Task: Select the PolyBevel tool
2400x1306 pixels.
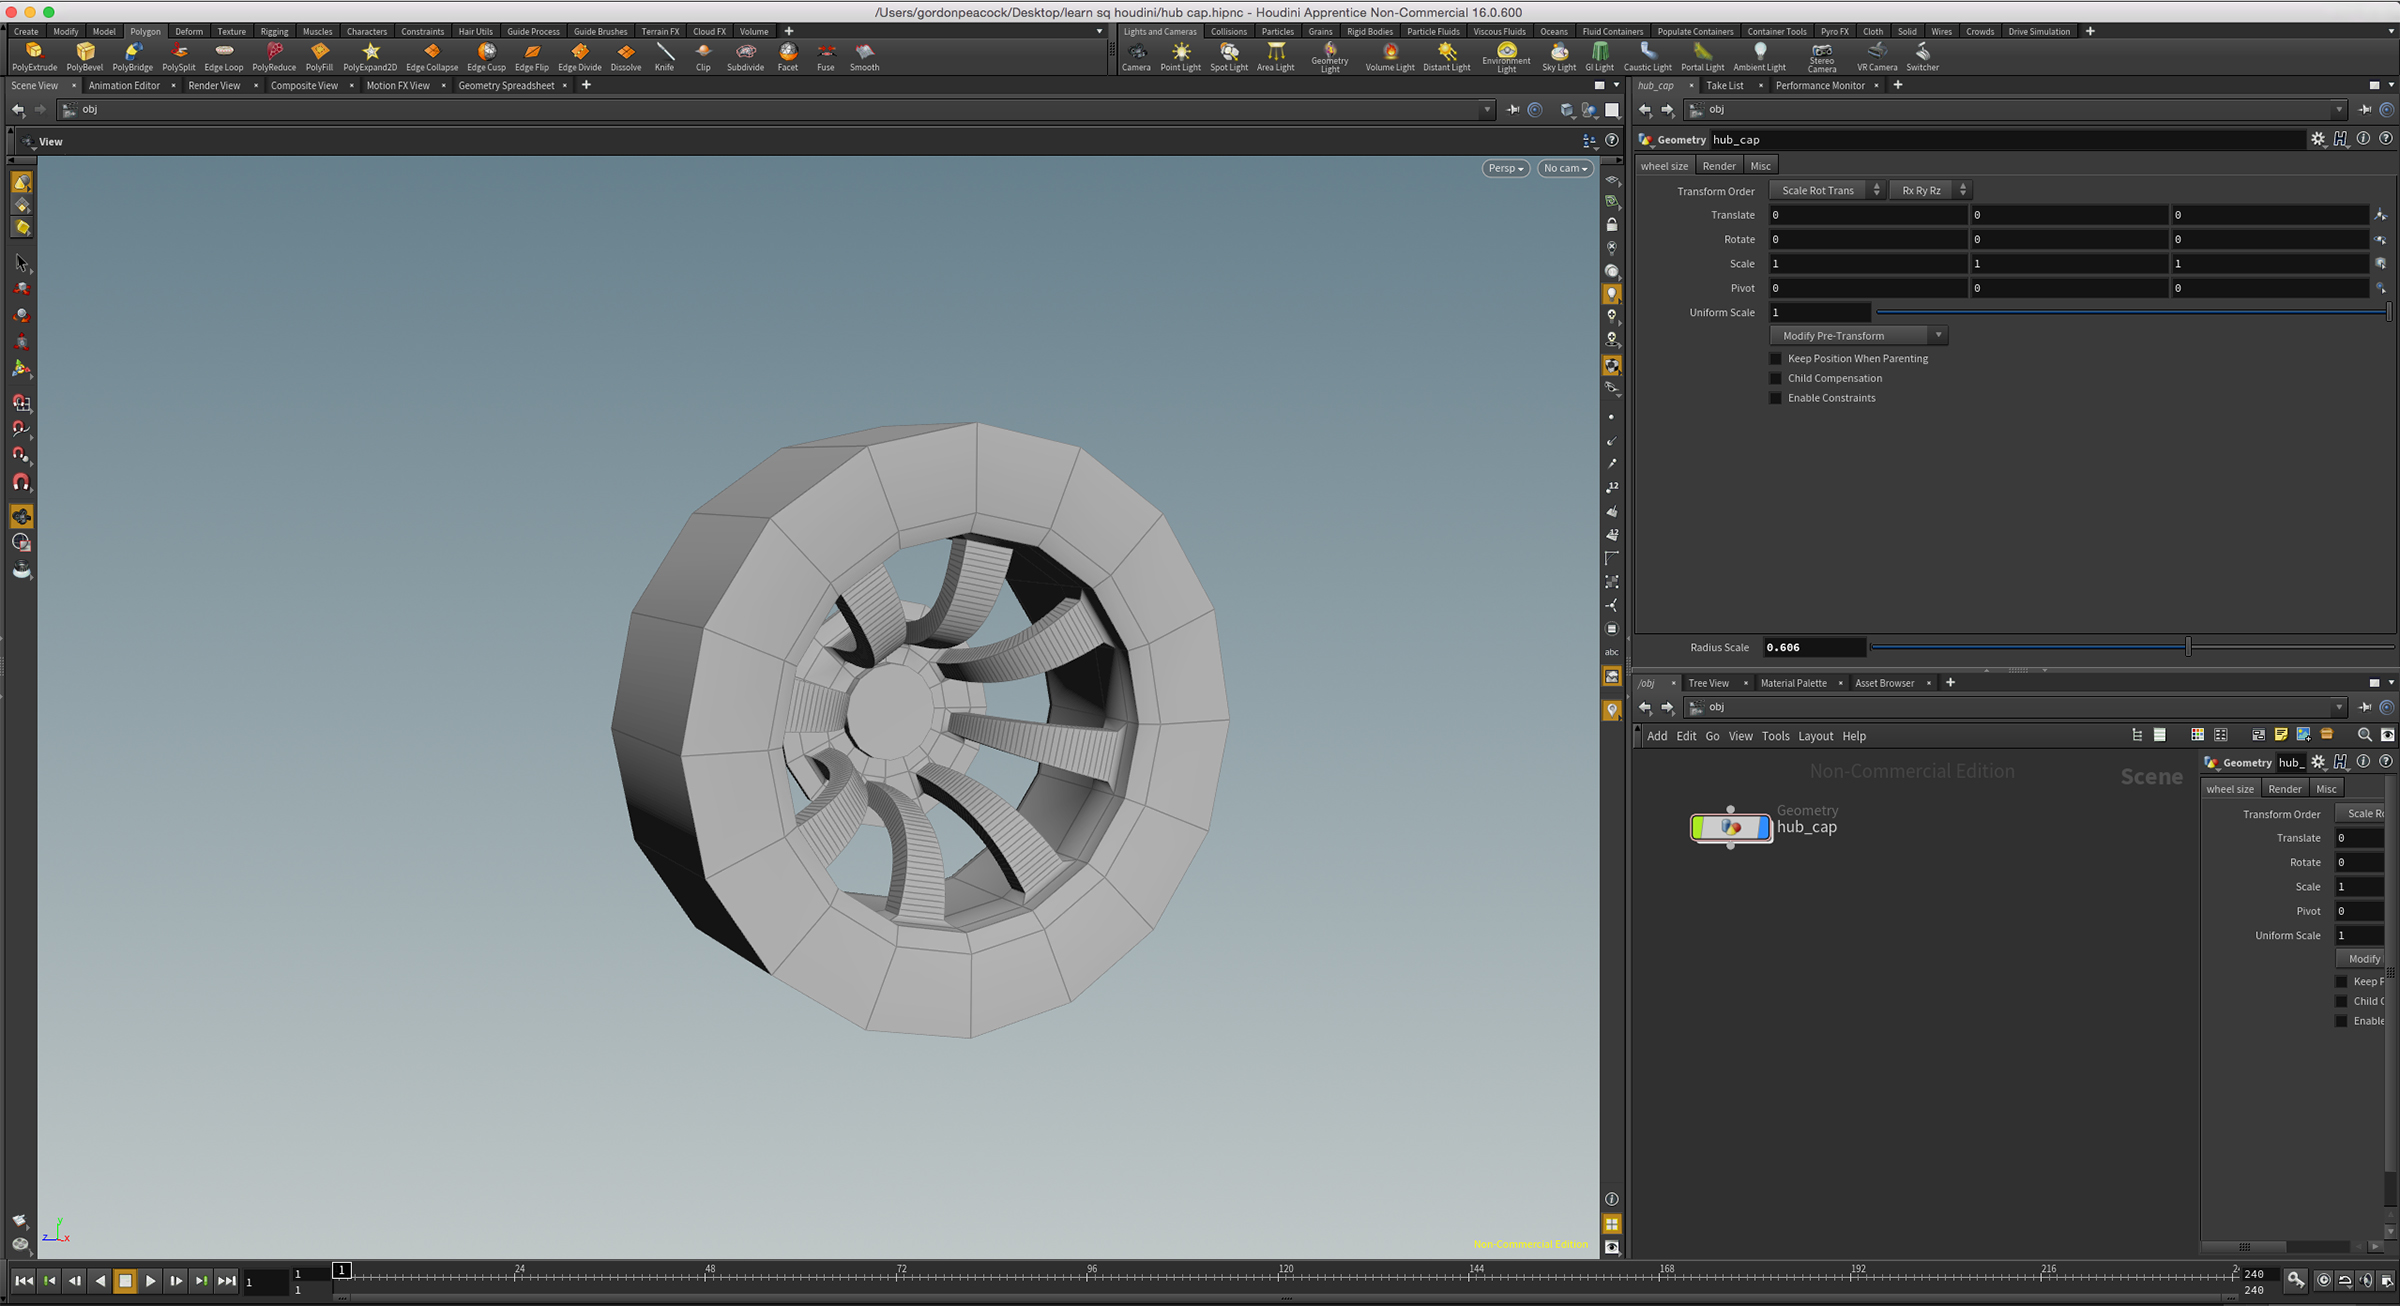Action: tap(84, 56)
